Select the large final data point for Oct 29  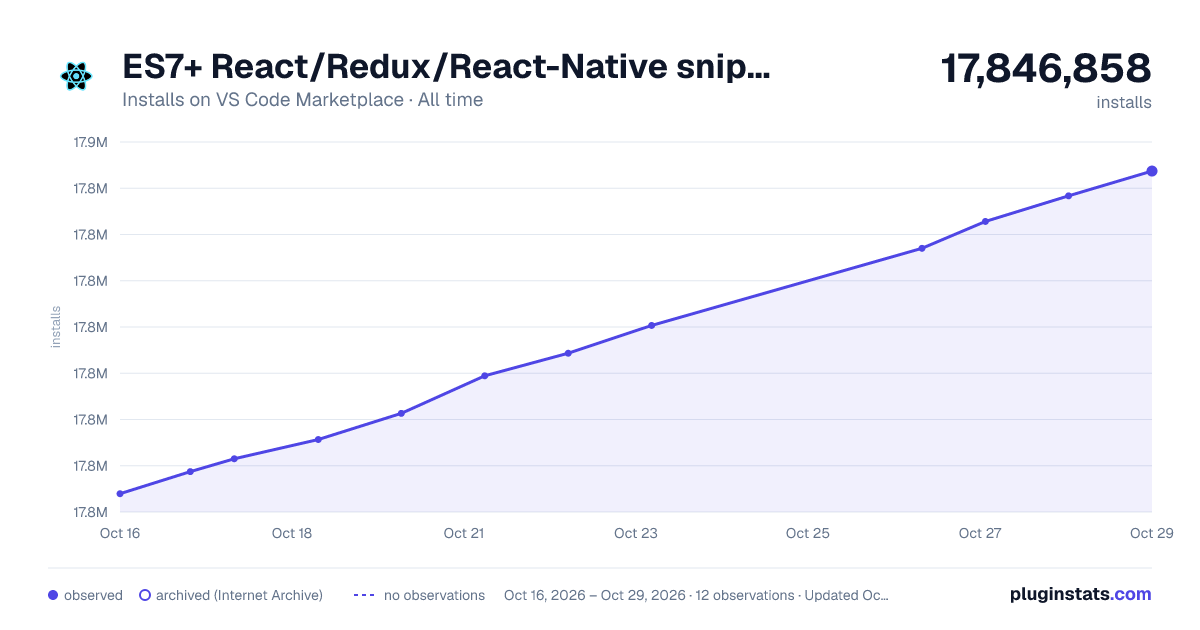[1152, 171]
